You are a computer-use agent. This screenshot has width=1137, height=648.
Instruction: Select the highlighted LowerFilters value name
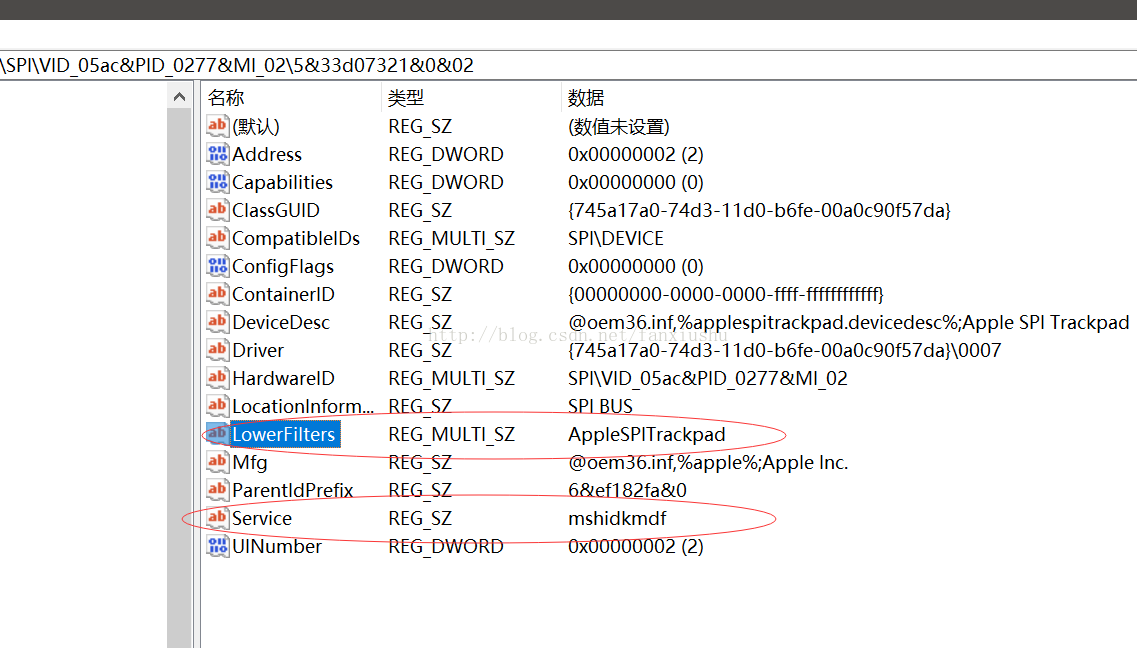285,434
